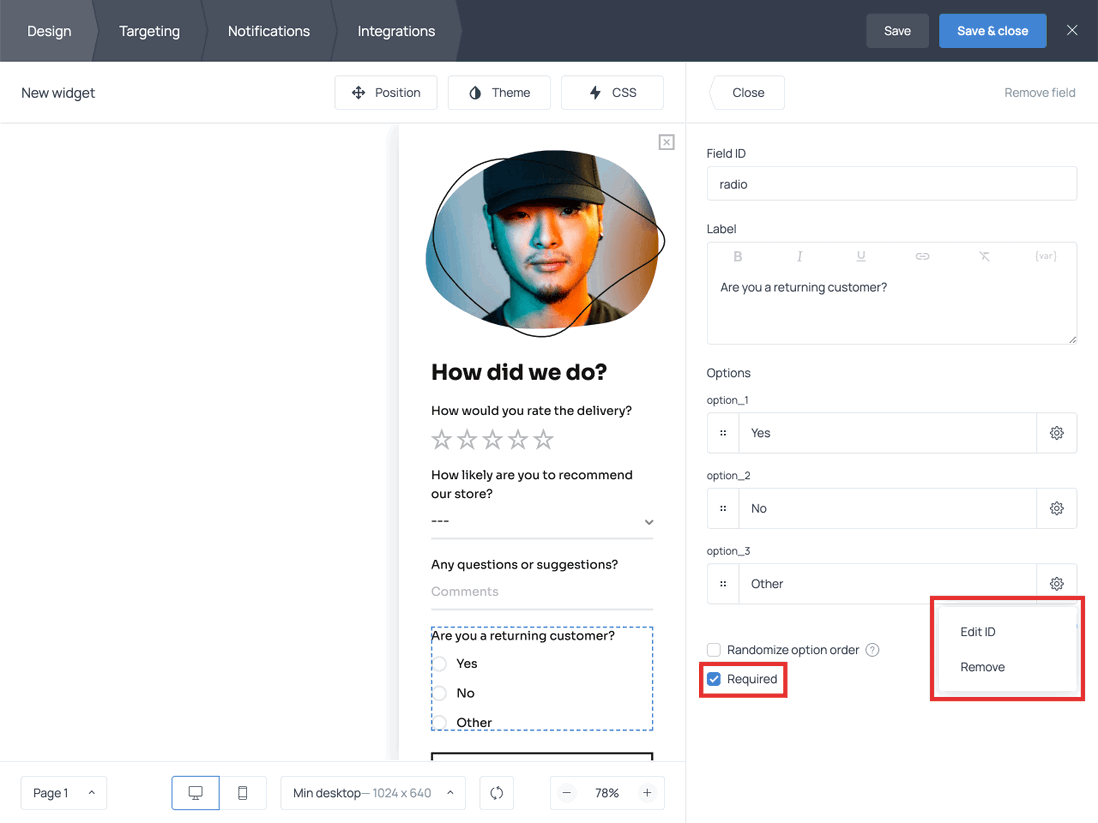Screen dimensions: 1098x823
Task: Select Edit ID from the option menu
Action: click(x=977, y=631)
